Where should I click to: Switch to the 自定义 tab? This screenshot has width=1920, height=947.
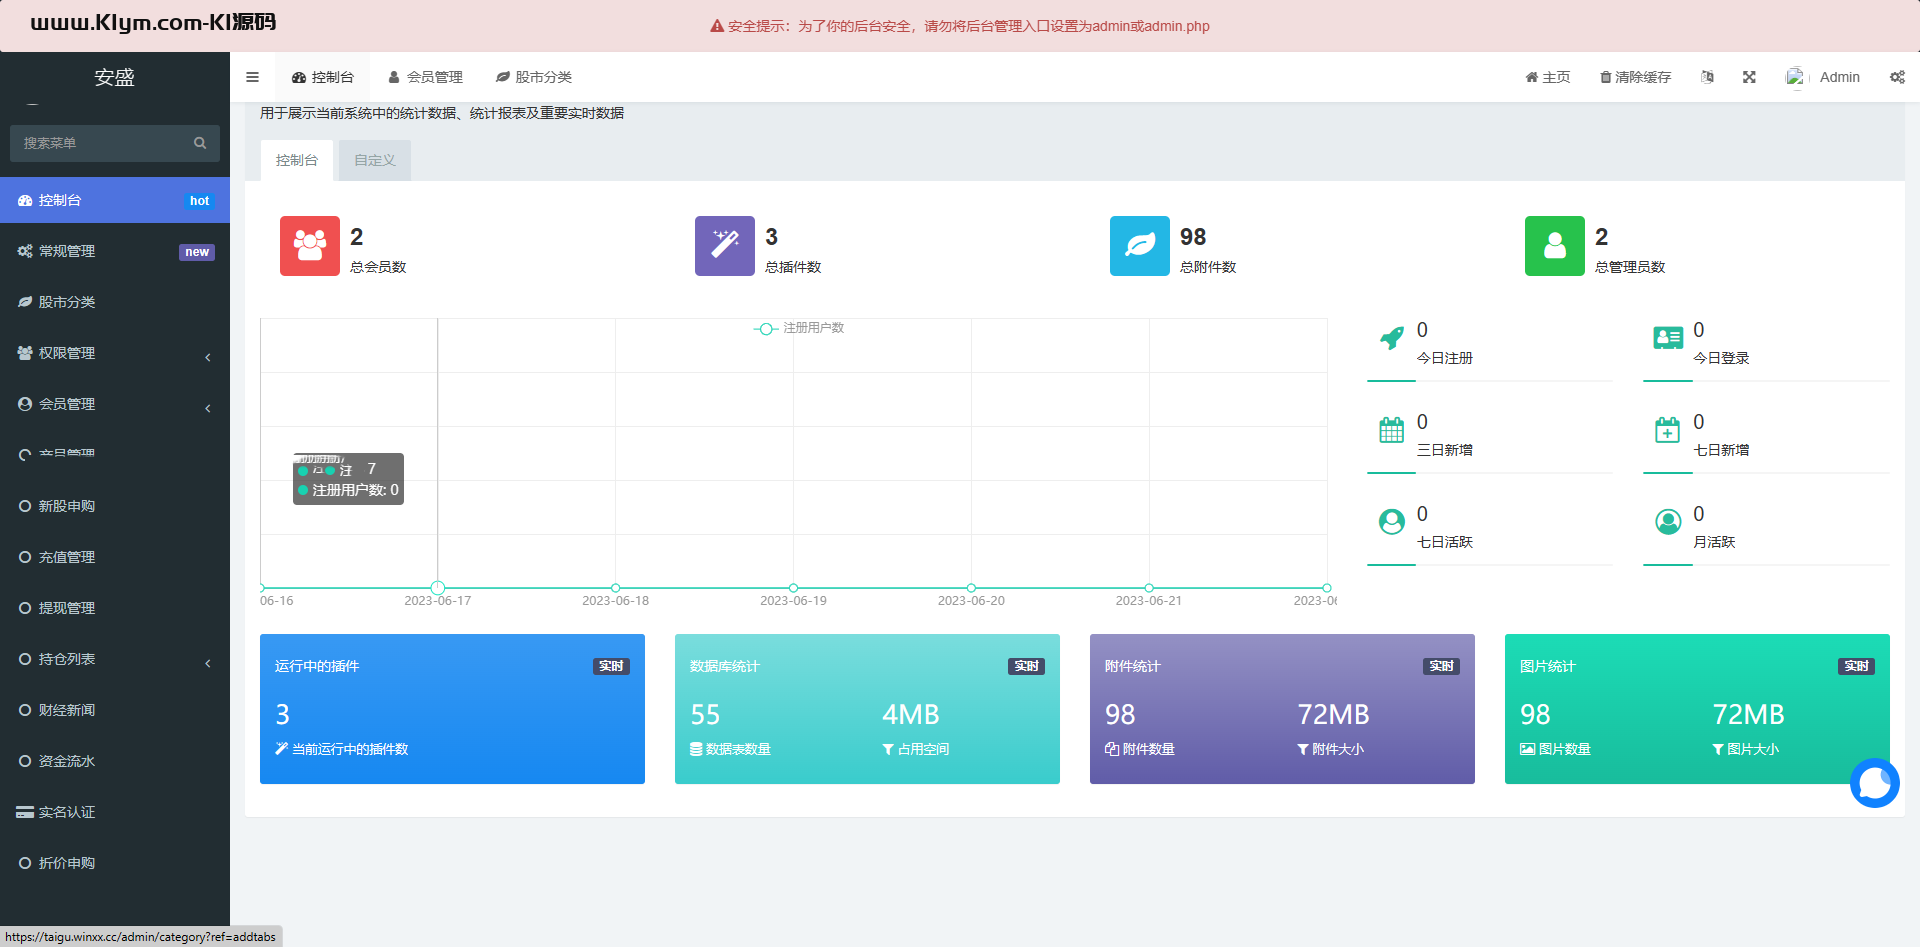coord(375,160)
